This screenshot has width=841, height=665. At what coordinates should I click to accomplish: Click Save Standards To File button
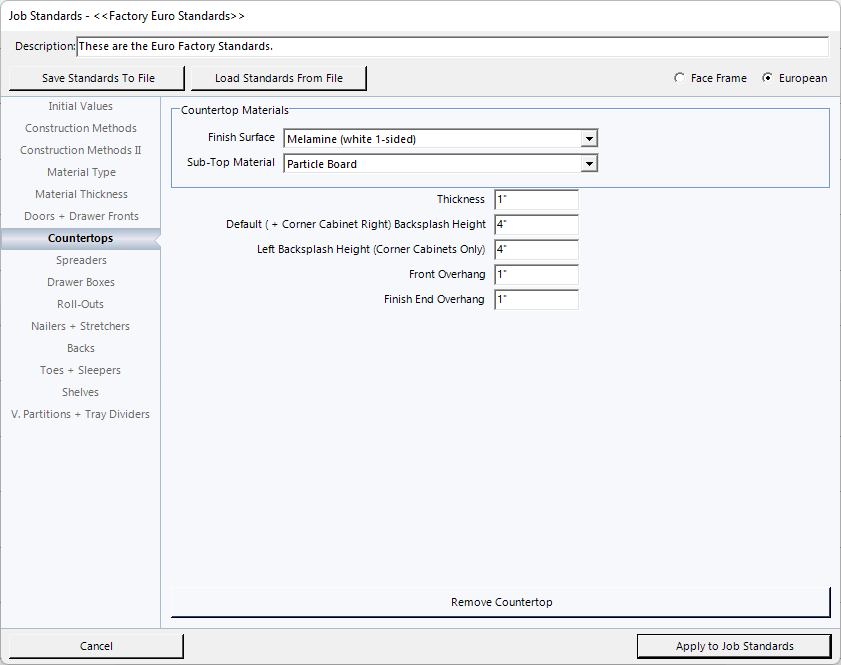coord(98,78)
